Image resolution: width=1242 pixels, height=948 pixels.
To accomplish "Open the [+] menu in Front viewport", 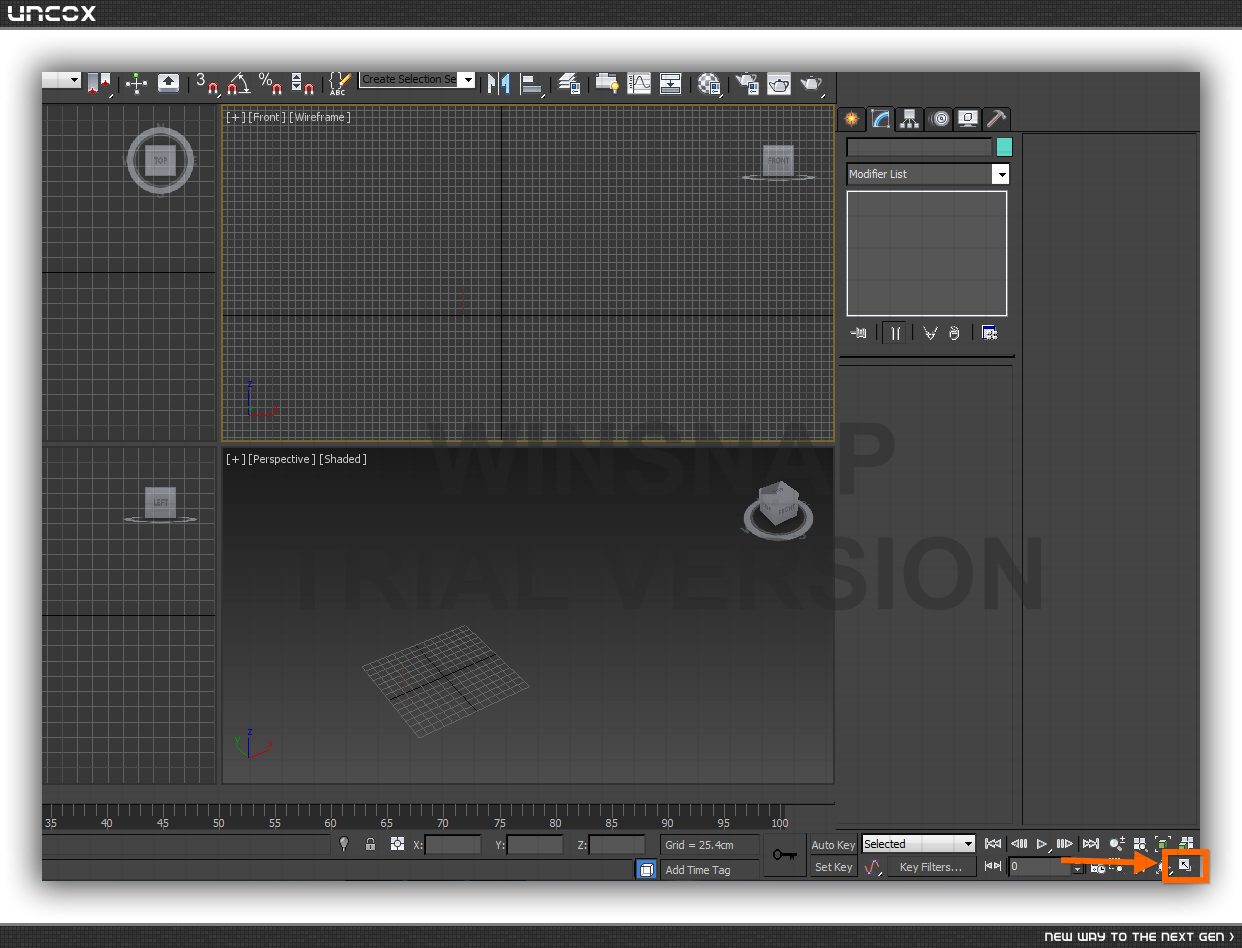I will click(x=236, y=117).
